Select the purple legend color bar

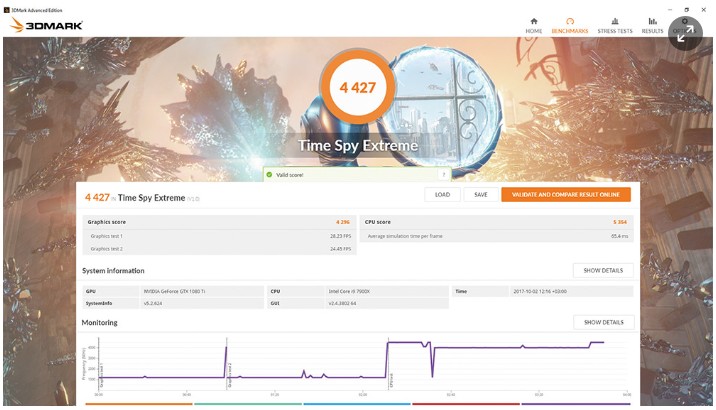pos(576,404)
